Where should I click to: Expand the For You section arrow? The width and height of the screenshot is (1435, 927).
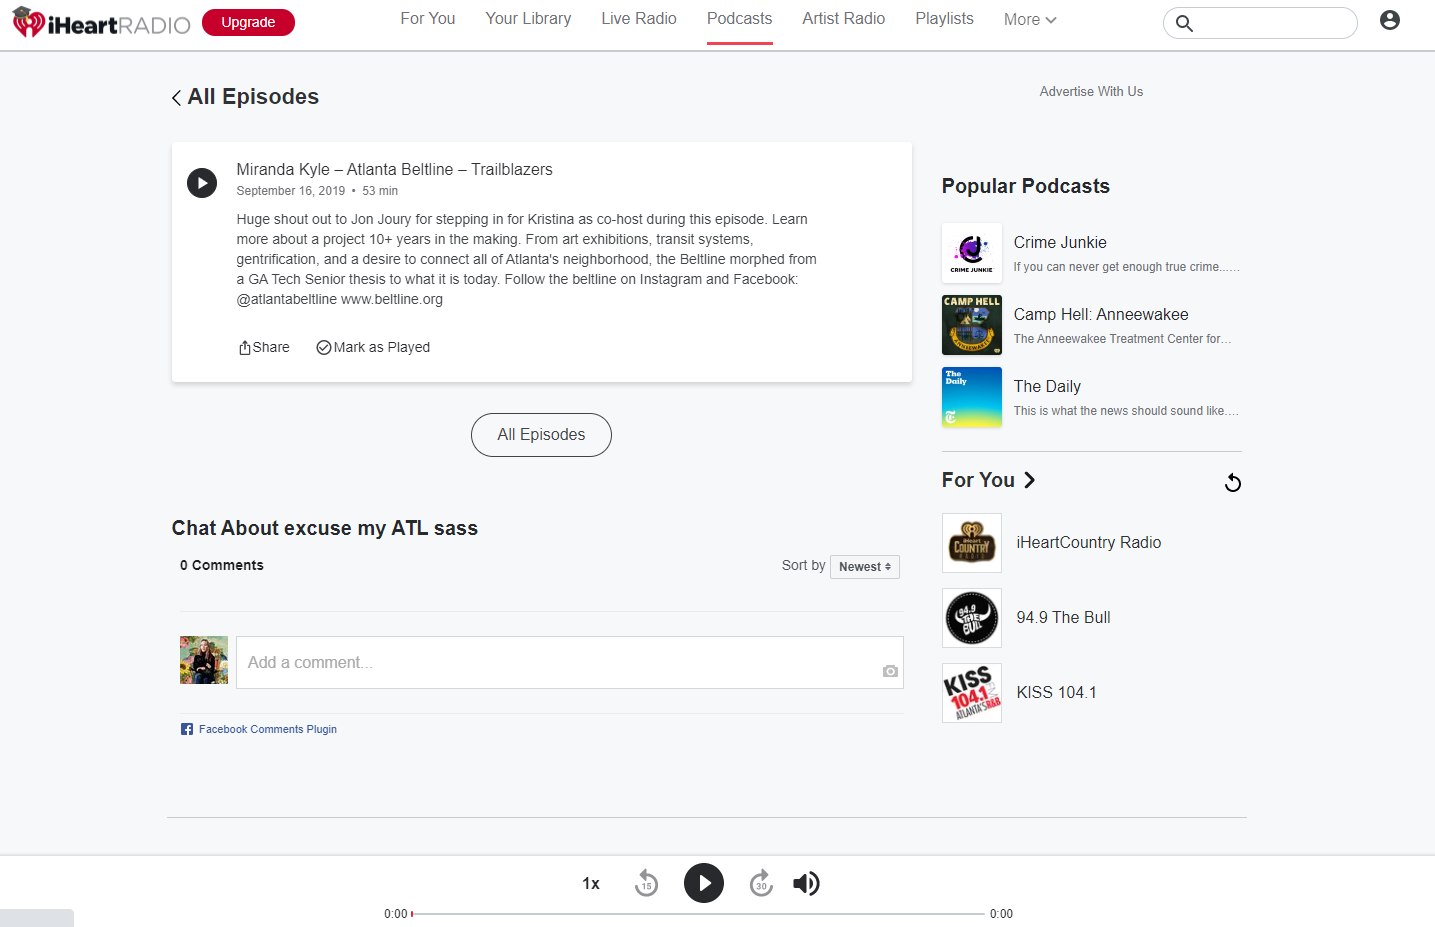[1029, 480]
